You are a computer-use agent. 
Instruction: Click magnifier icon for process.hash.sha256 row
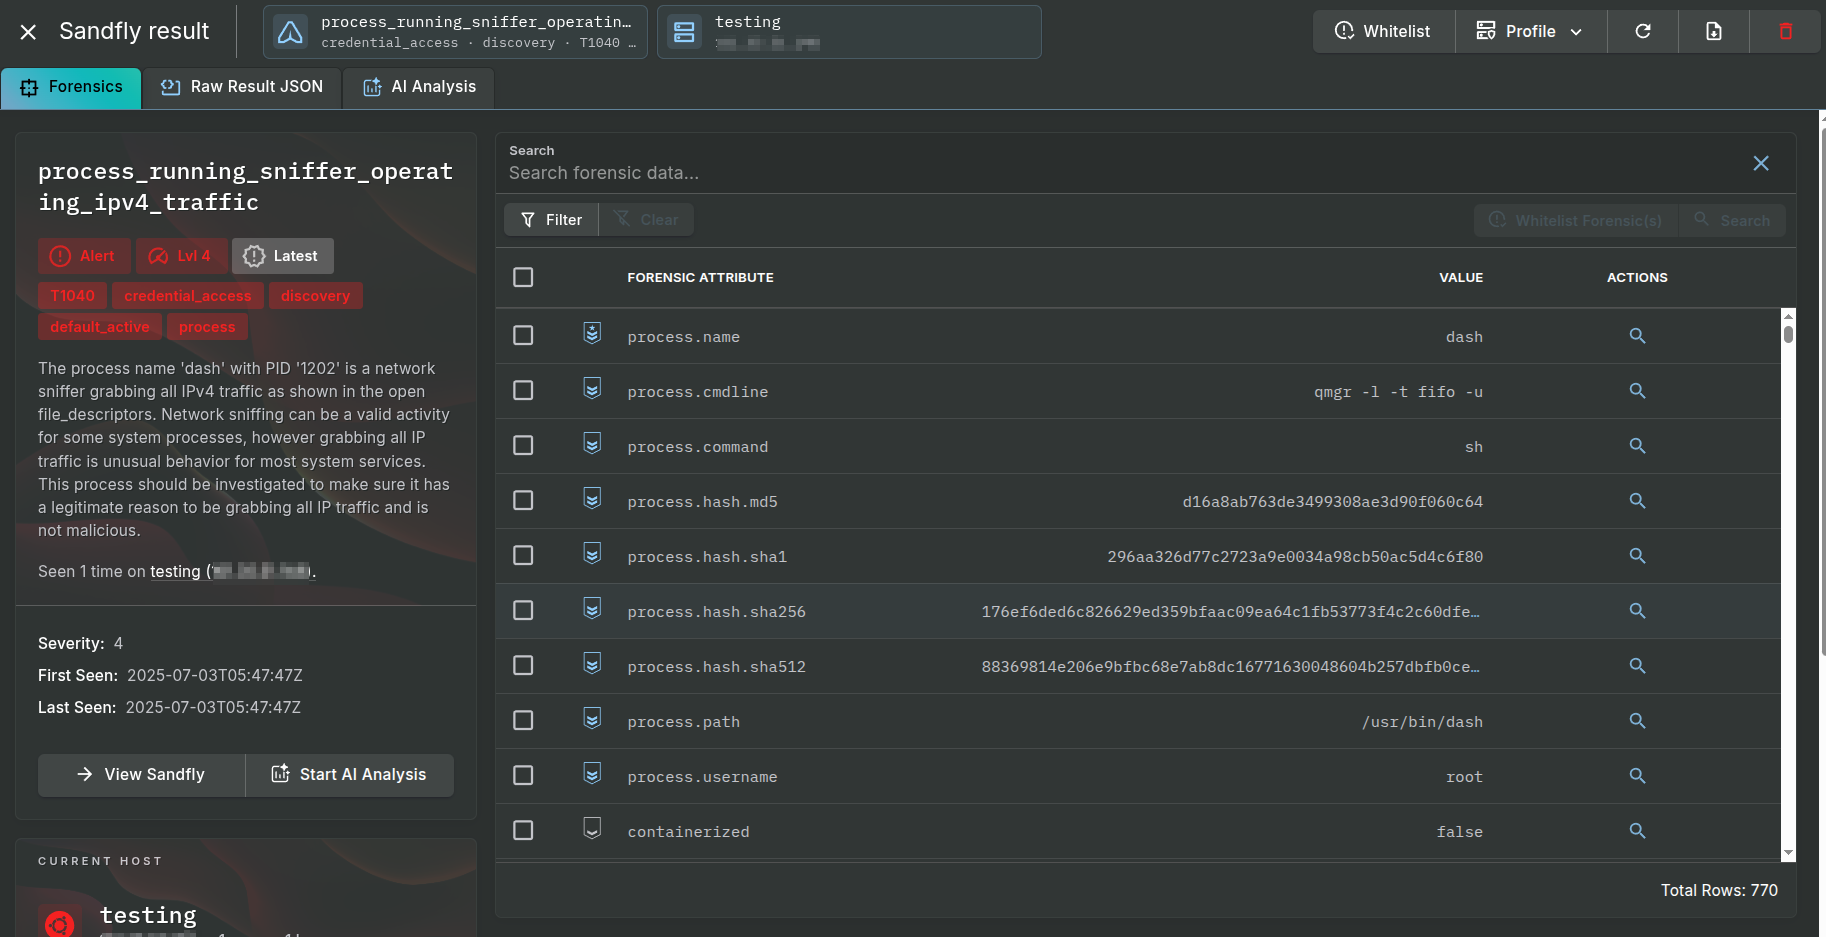(1637, 611)
